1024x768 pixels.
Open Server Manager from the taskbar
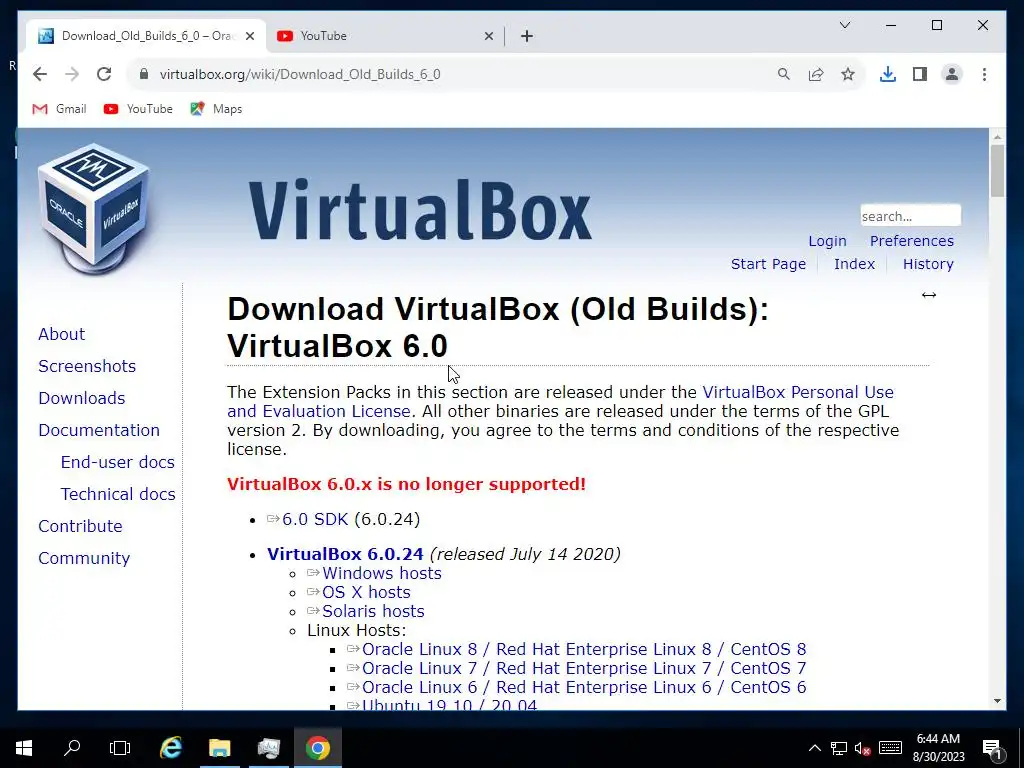click(268, 748)
